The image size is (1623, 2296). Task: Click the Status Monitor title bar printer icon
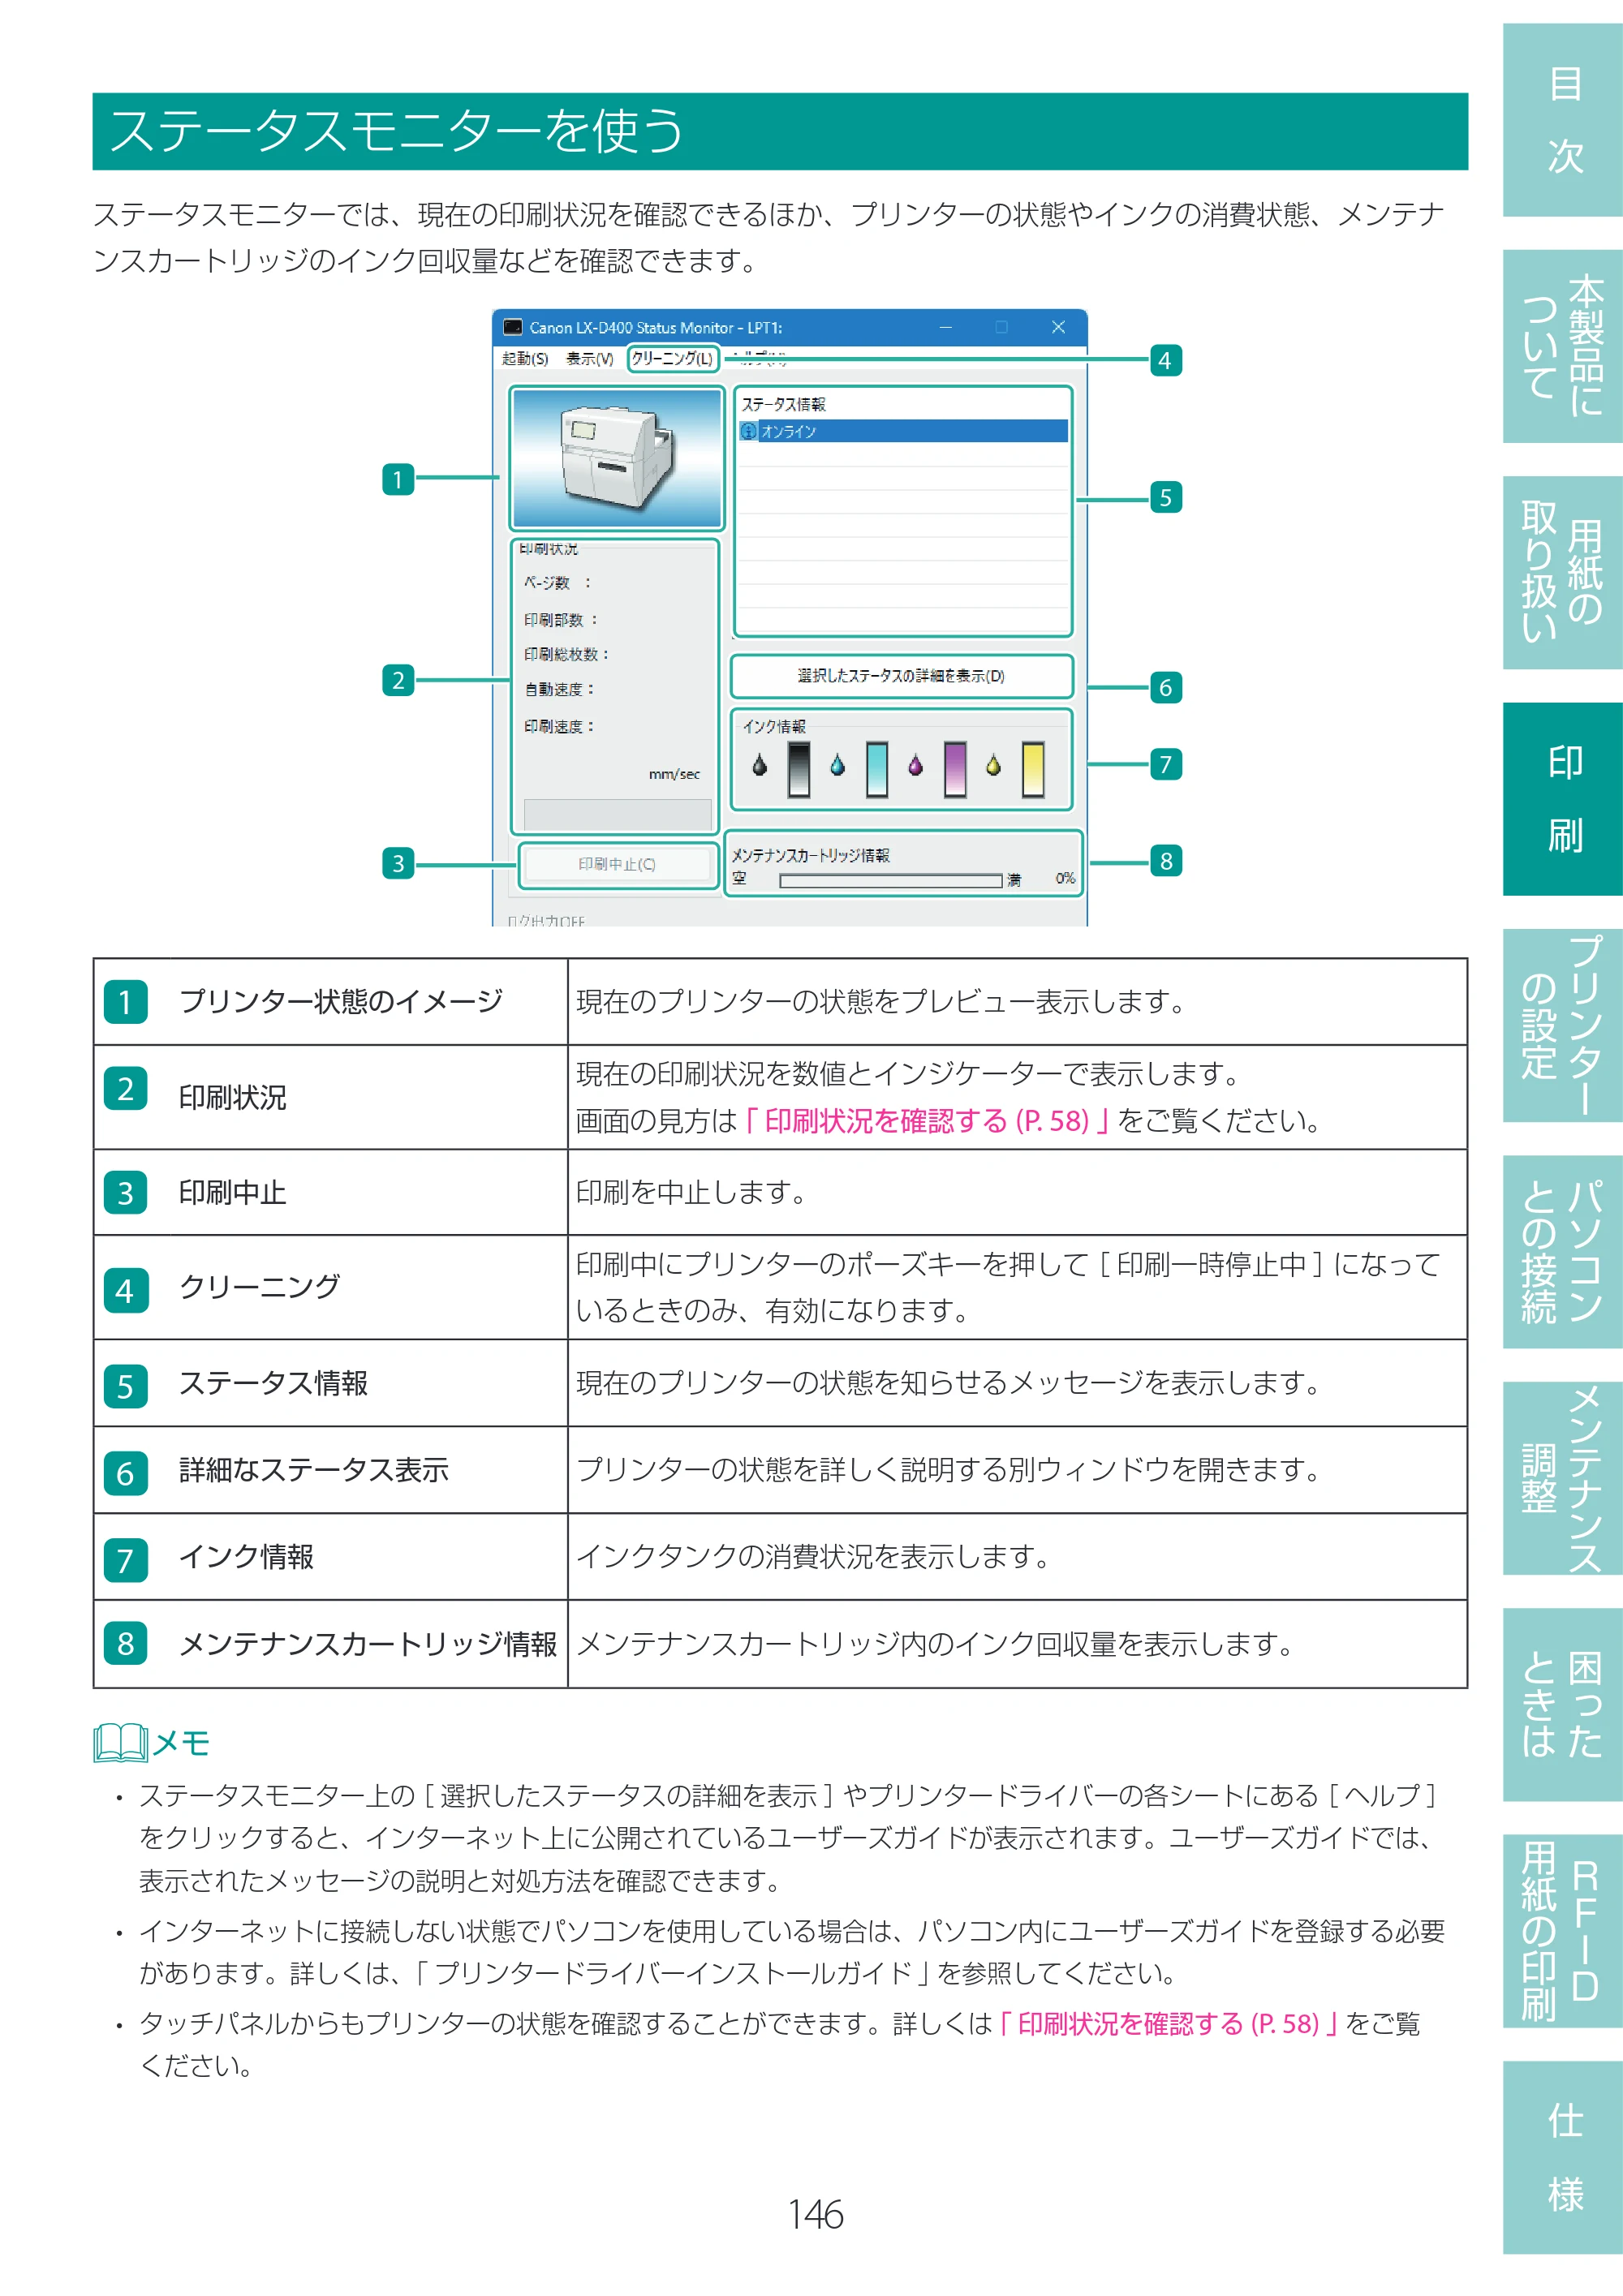tap(513, 327)
